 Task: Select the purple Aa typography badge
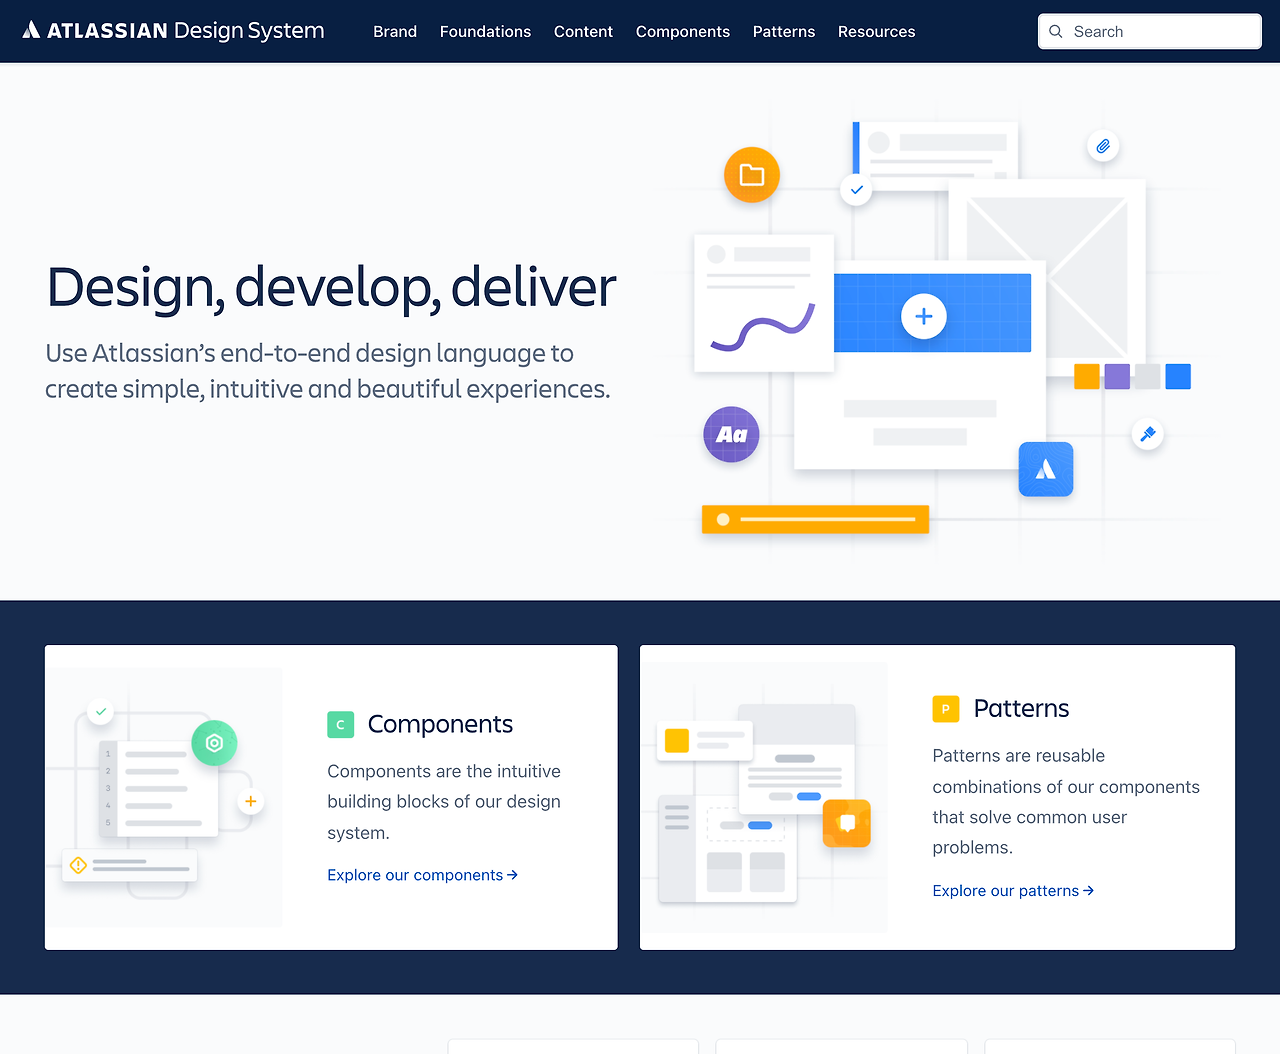click(x=730, y=434)
